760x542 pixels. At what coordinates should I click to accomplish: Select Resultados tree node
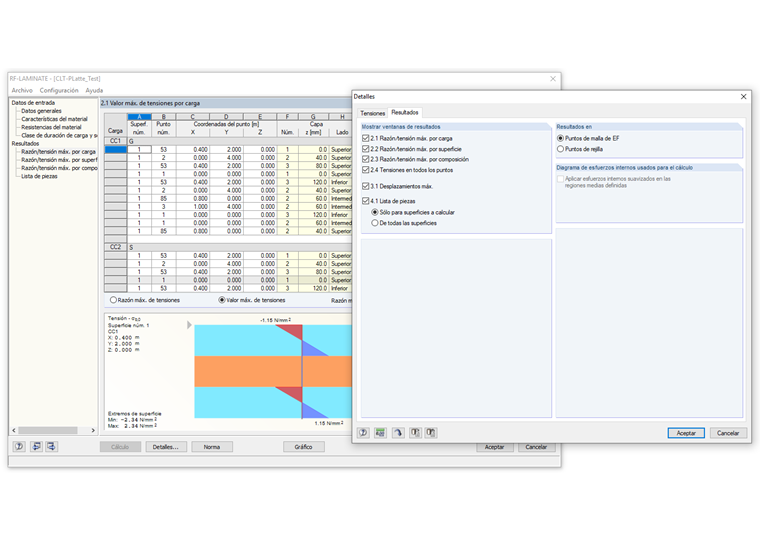pyautogui.click(x=25, y=143)
